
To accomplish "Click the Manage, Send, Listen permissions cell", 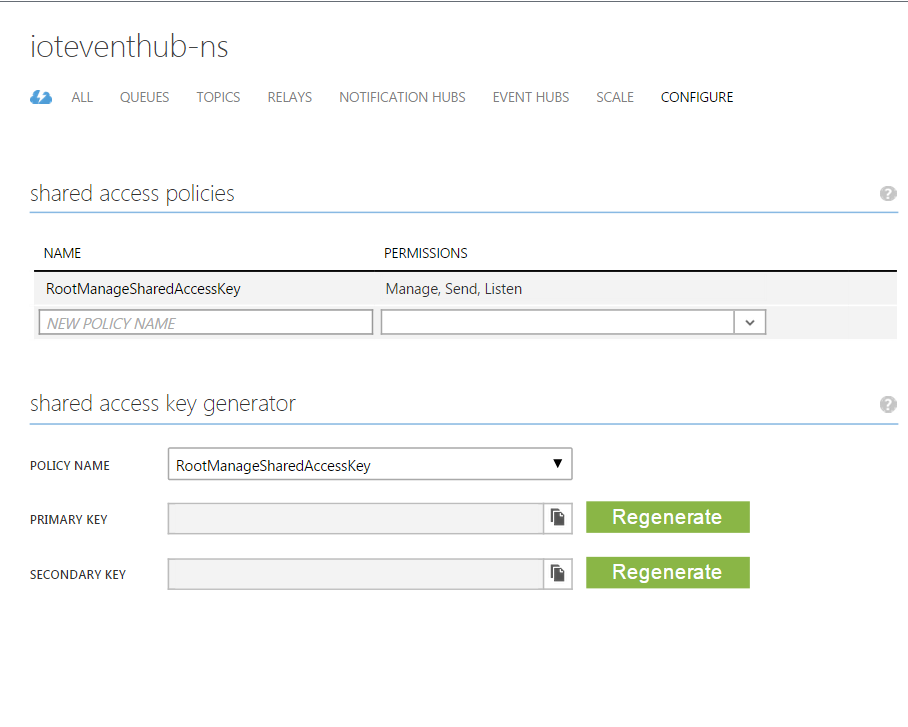I will click(x=453, y=289).
